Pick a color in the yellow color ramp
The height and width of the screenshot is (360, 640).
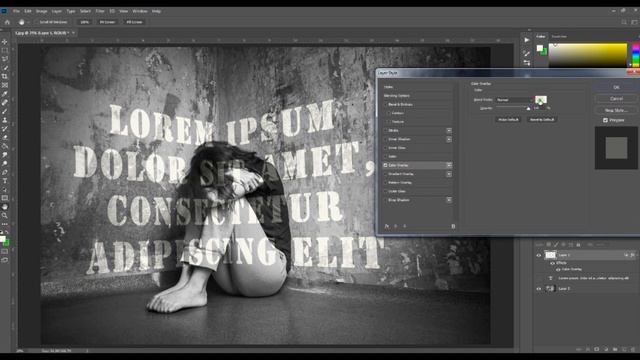click(588, 55)
